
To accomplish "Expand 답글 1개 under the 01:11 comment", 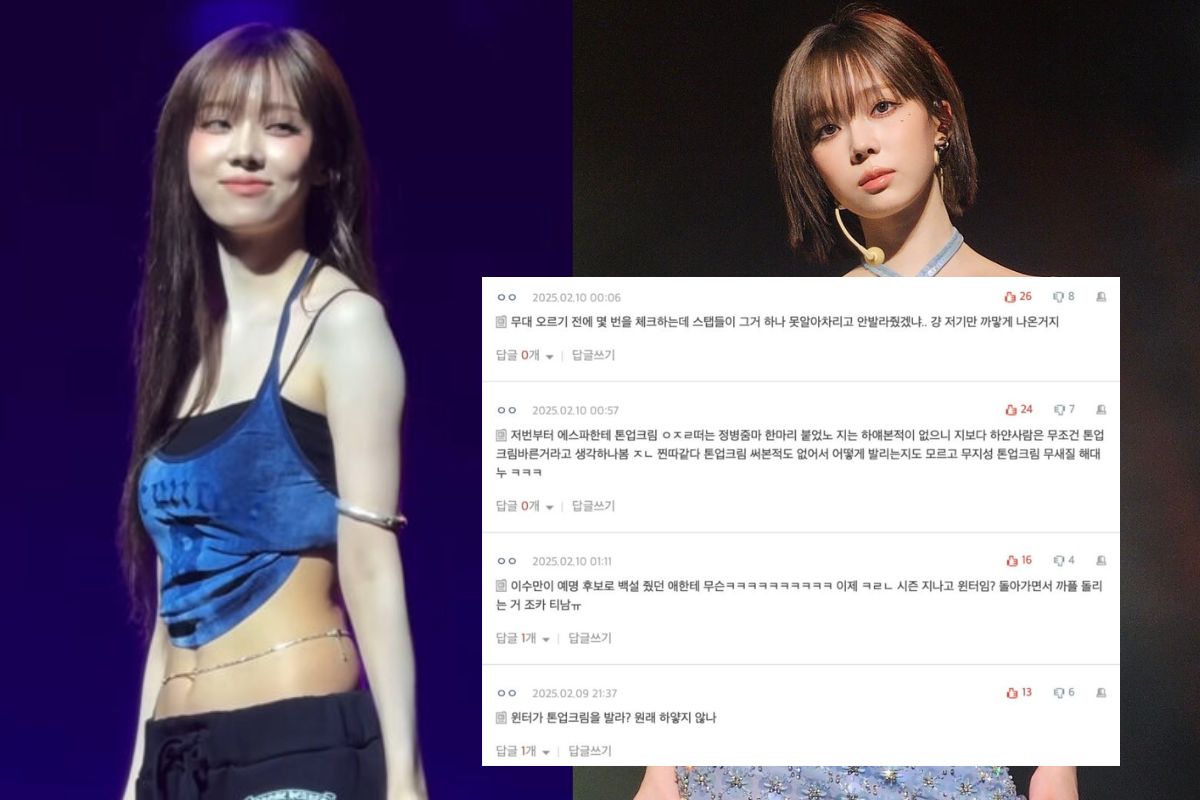I will coord(523,638).
